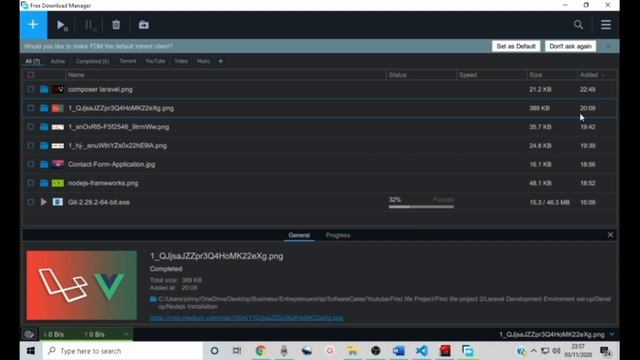Sort by the Status column header
This screenshot has height=360, width=640.
click(x=398, y=75)
